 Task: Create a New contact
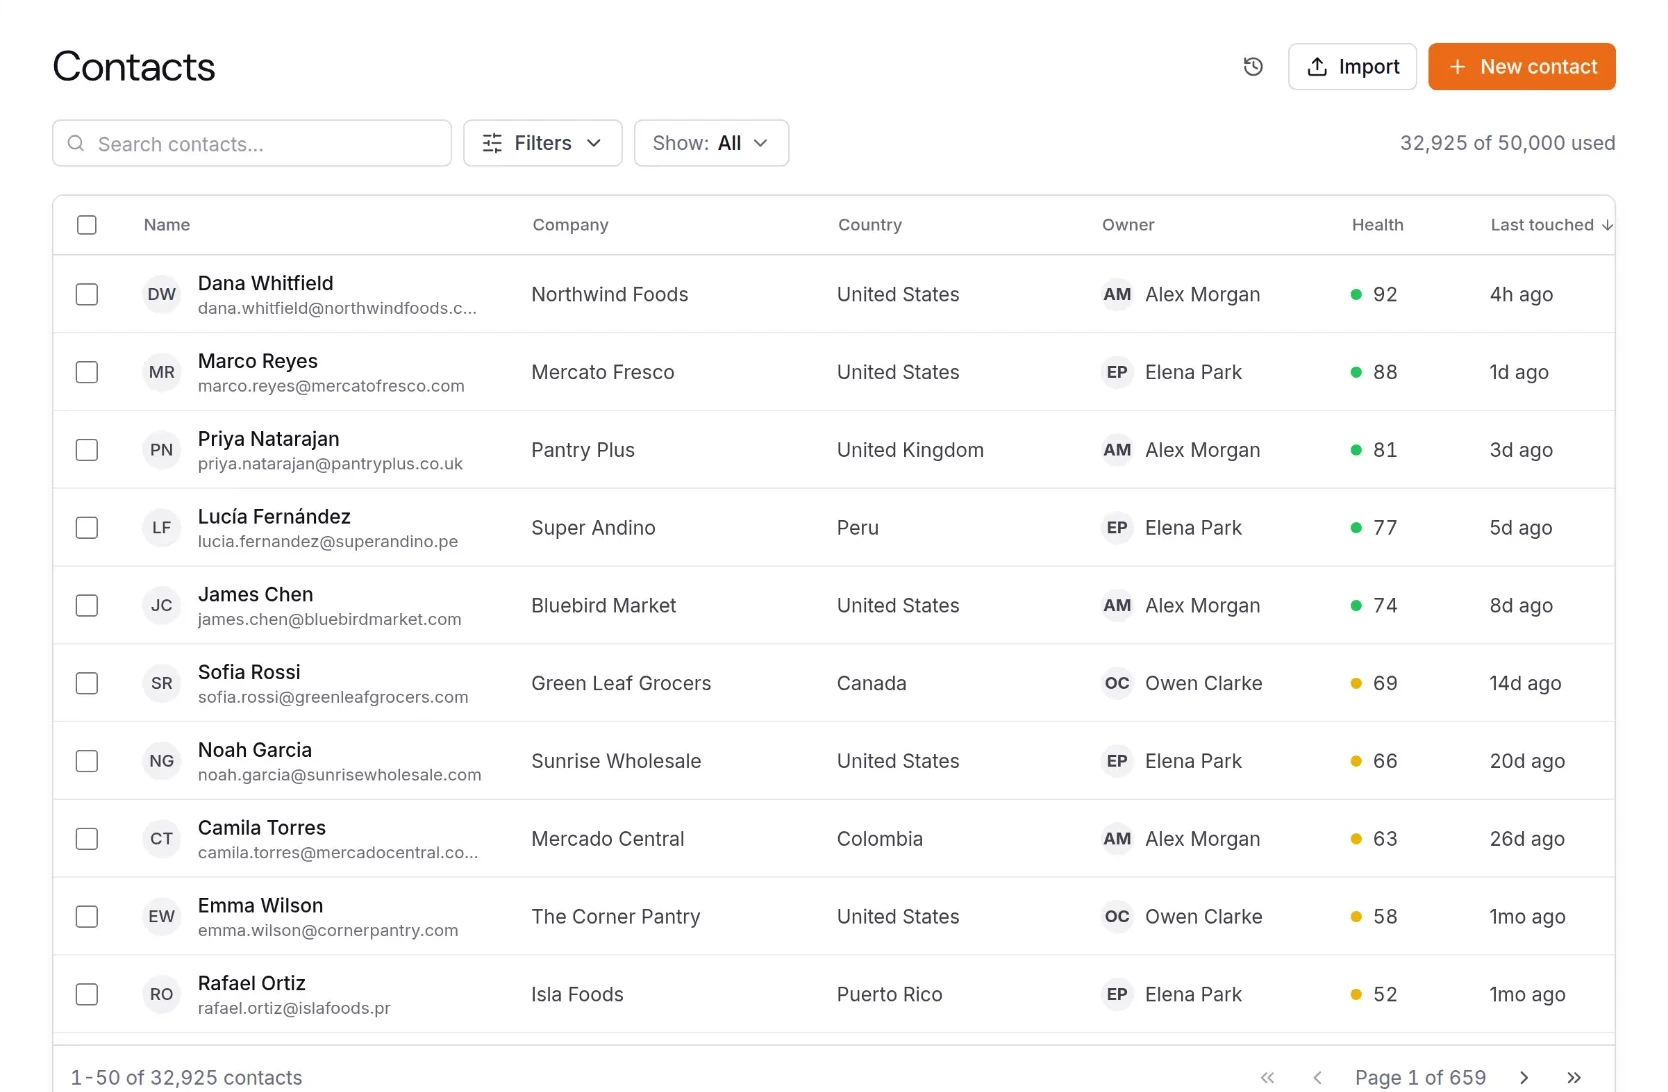click(1521, 67)
